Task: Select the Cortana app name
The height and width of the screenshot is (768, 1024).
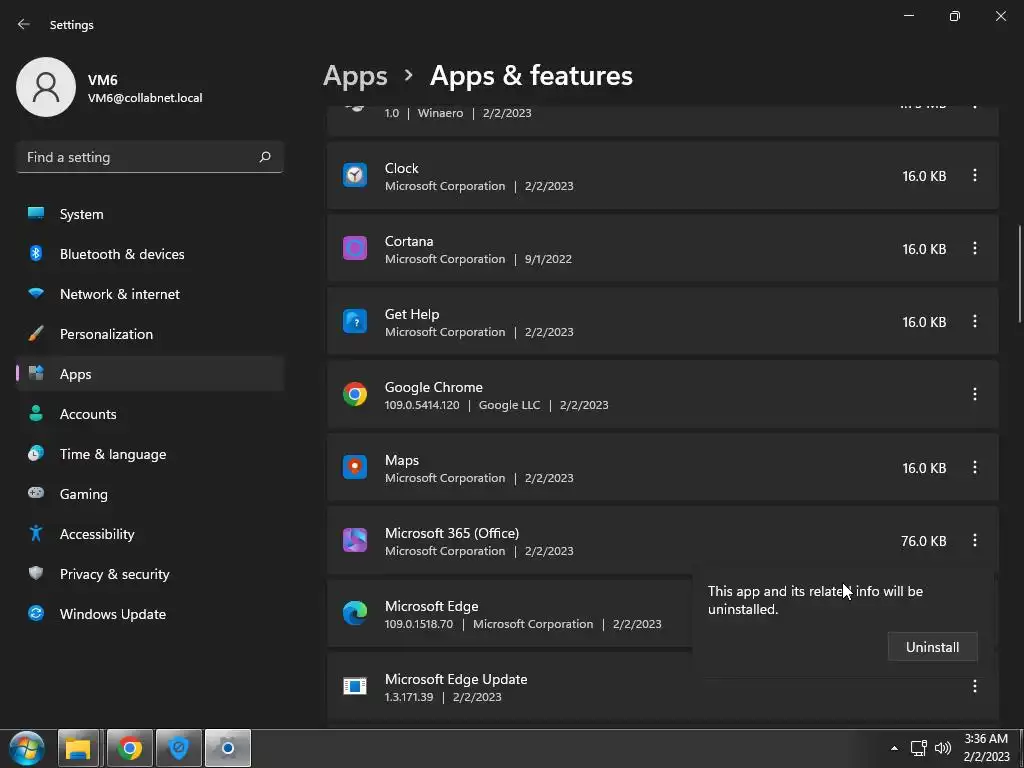Action: point(409,241)
